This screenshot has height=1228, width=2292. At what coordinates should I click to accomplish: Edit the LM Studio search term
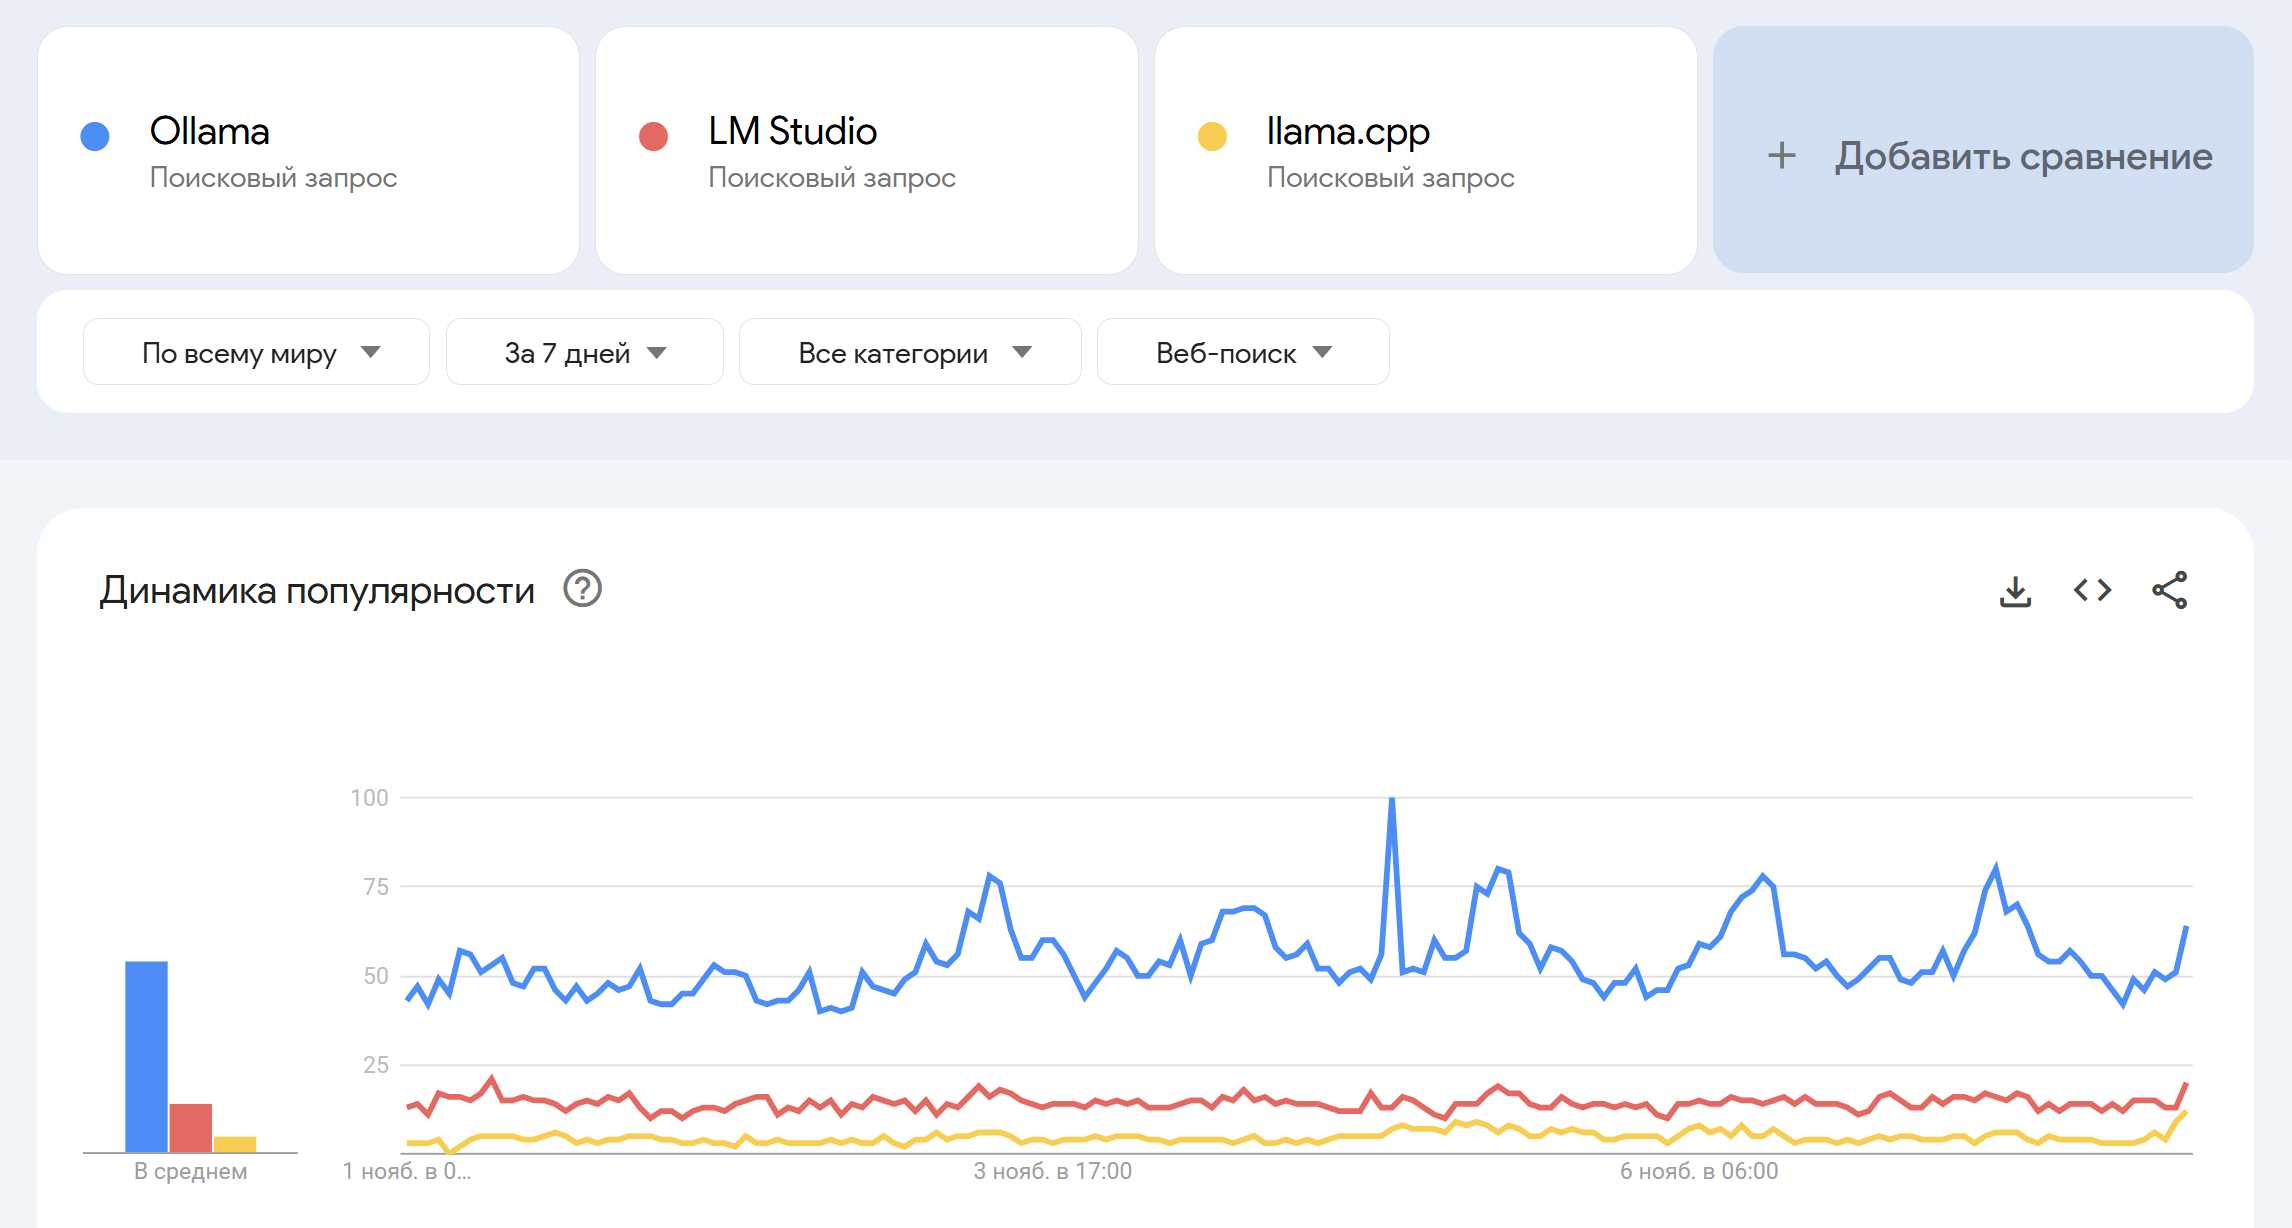point(866,150)
